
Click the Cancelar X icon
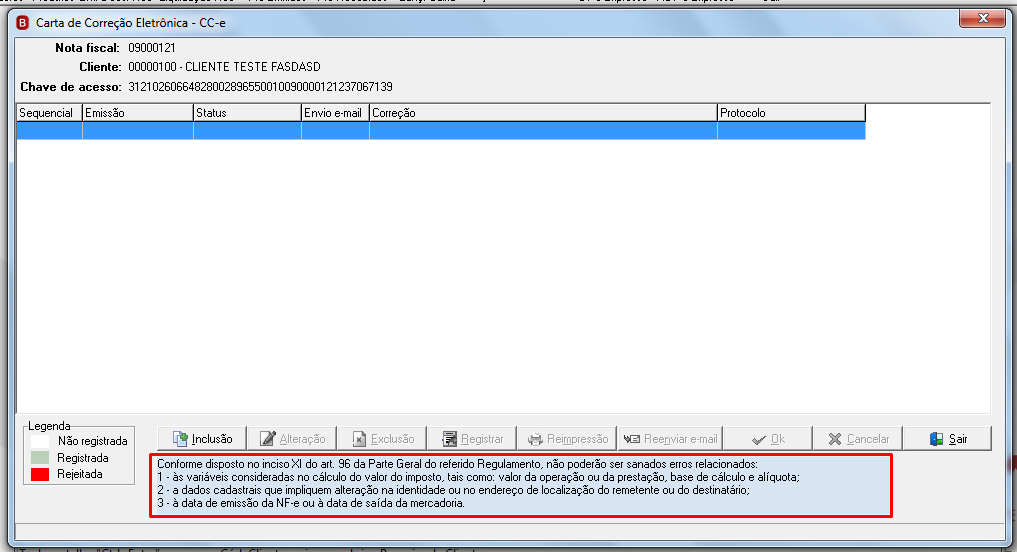pyautogui.click(x=835, y=439)
